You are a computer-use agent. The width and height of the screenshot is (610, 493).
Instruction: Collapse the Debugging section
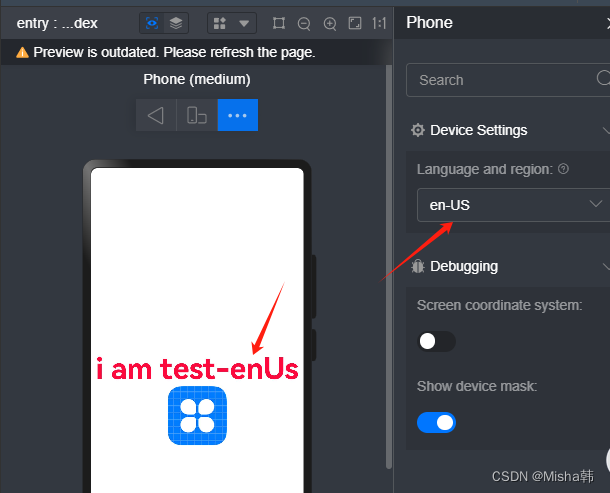pos(606,267)
